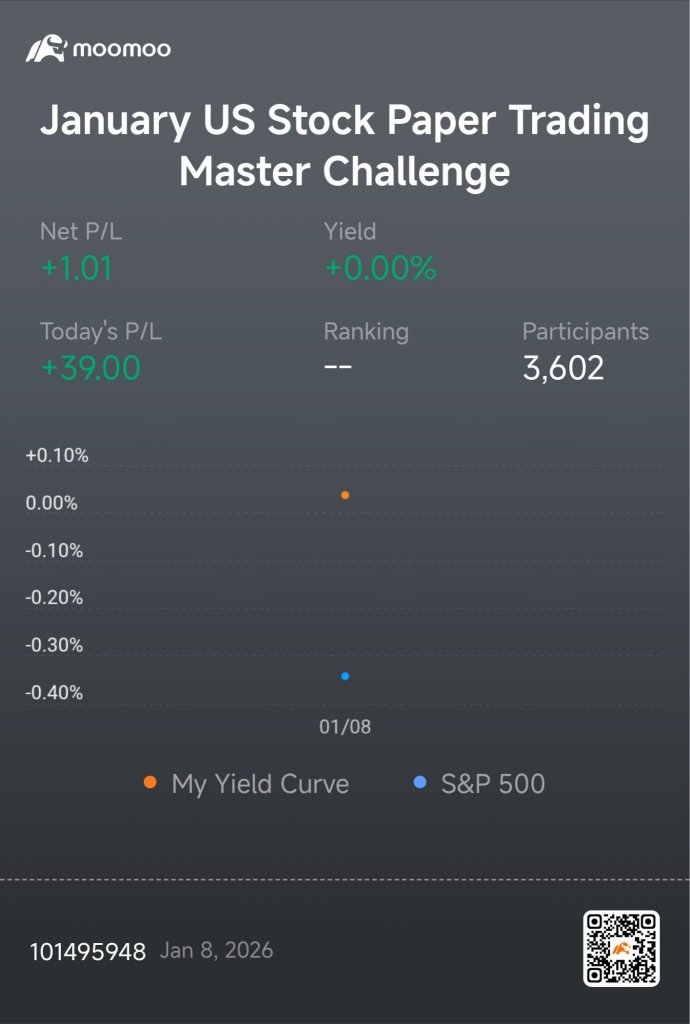This screenshot has height=1024, width=690.
Task: Click the blue S&P 500 legend dot
Action: 420,782
